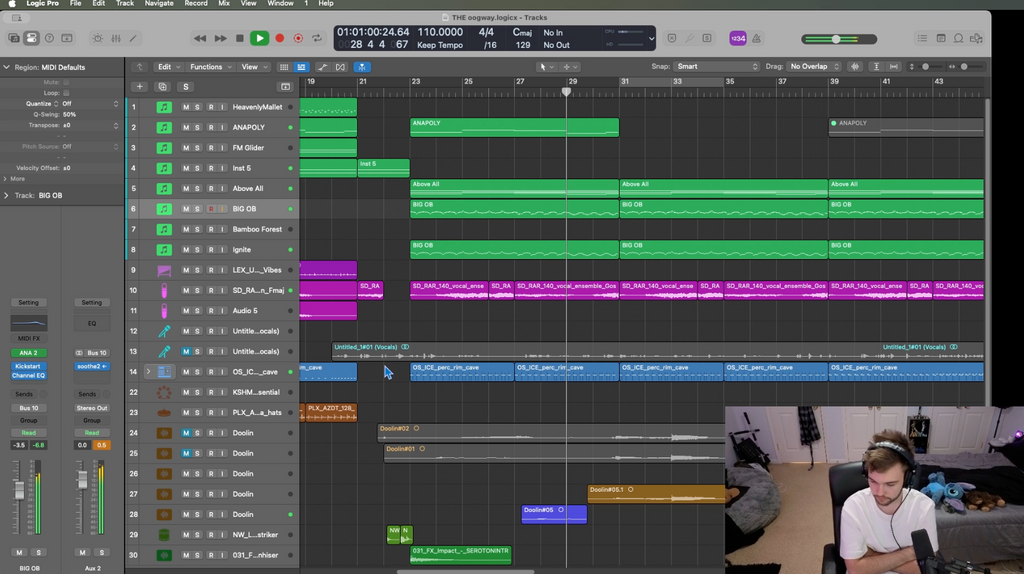The image size is (1024, 574).
Task: Click the BIG OB channel volume fader
Action: [x=19, y=490]
